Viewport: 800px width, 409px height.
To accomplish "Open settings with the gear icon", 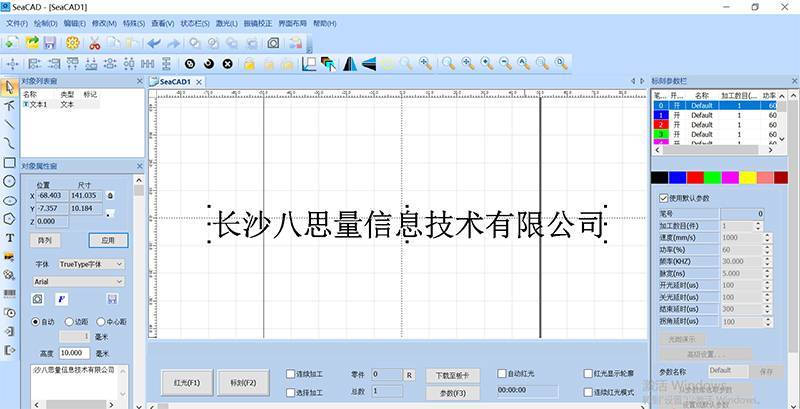I will (72, 43).
